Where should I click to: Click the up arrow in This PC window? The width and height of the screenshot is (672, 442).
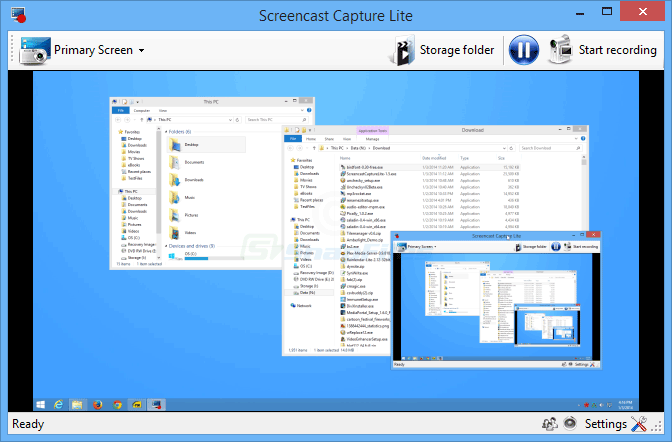pos(141,120)
